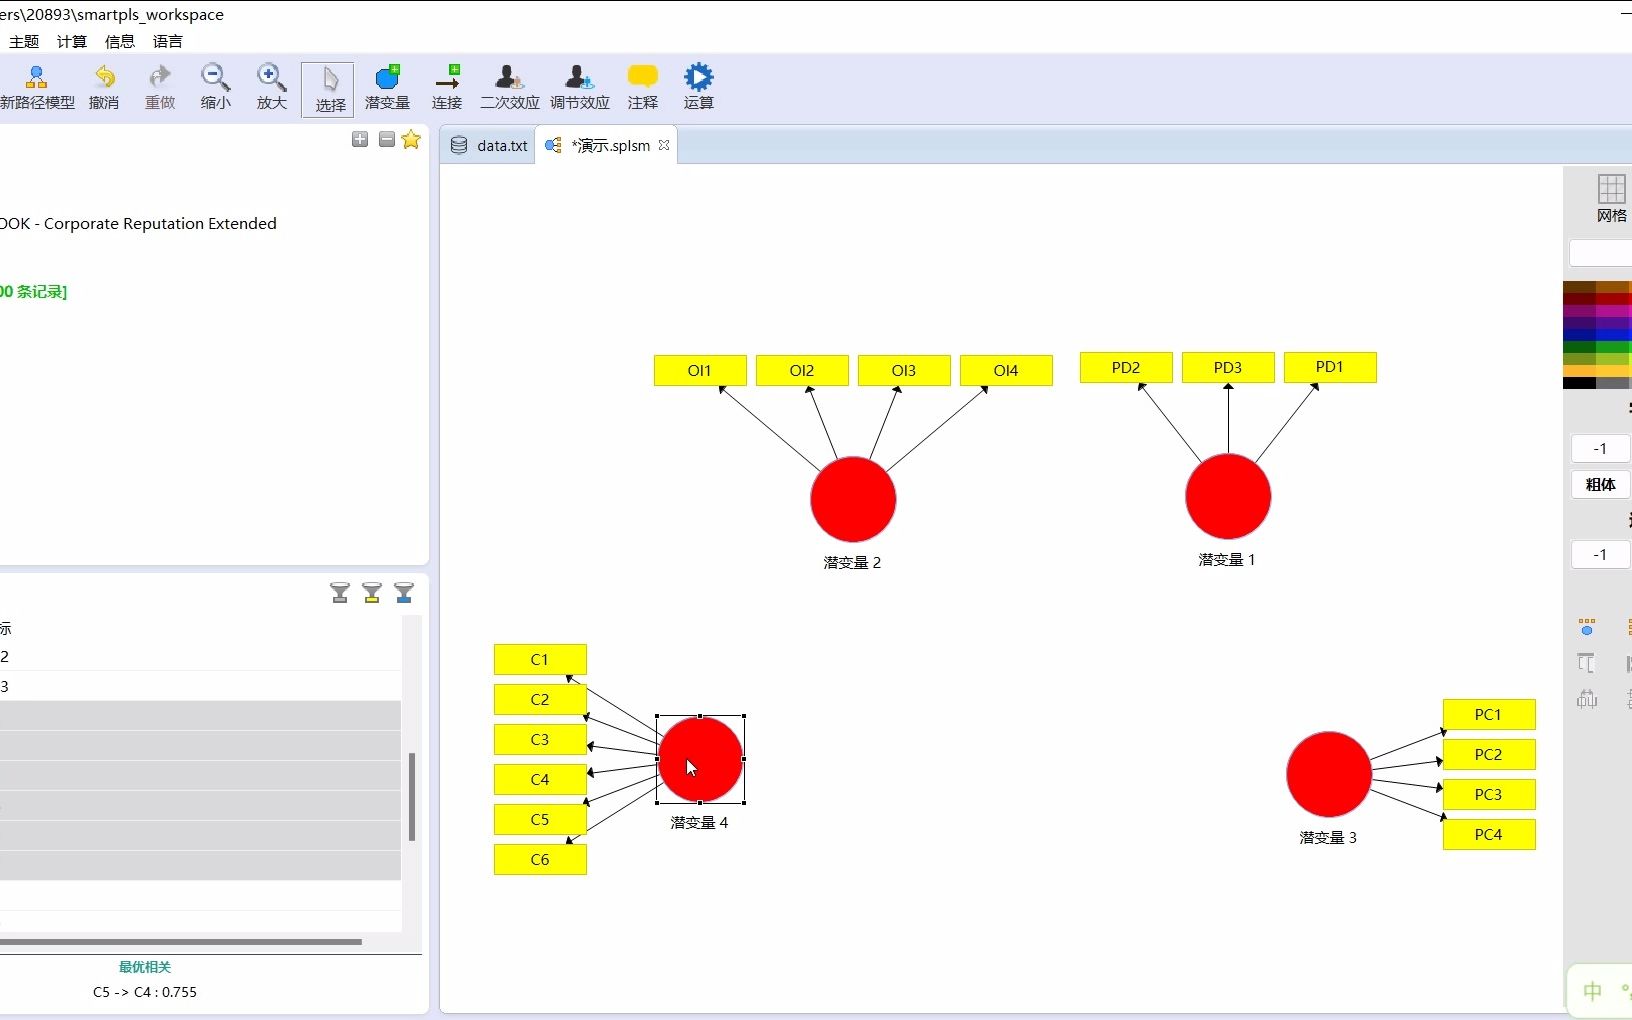Click the yellow indicator filter icon
Image resolution: width=1632 pixels, height=1020 pixels.
372,593
